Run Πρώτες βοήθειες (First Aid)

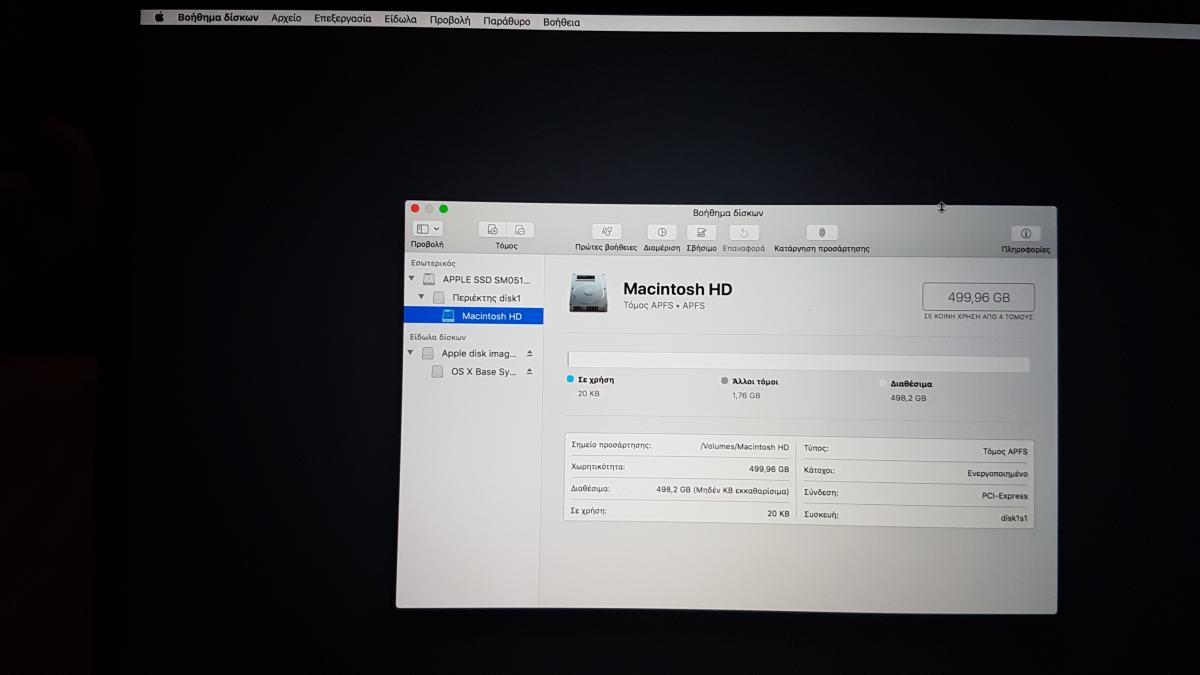[x=606, y=232]
